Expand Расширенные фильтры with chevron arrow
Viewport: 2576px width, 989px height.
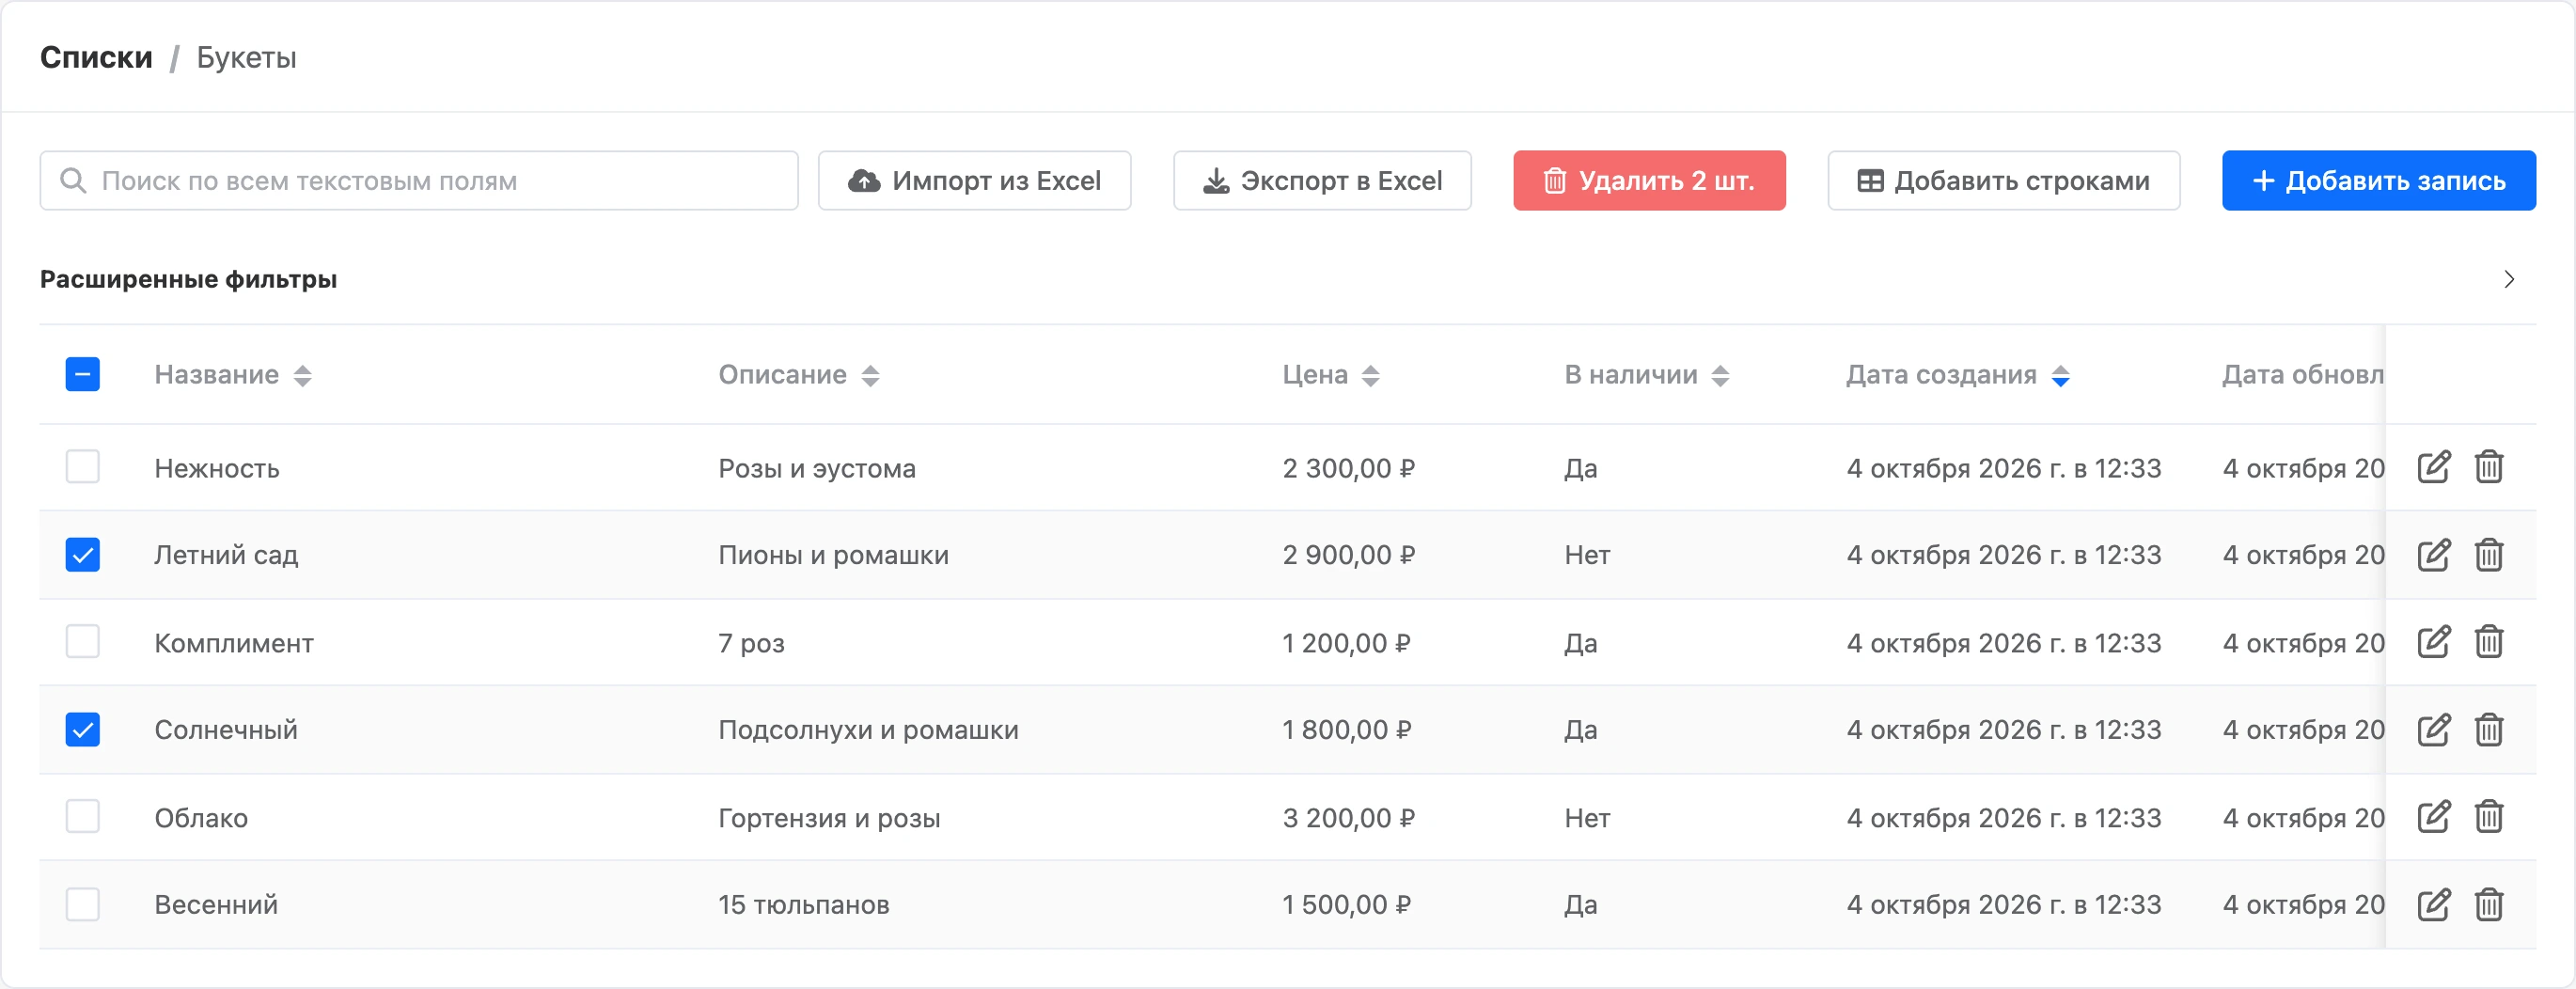[2509, 279]
